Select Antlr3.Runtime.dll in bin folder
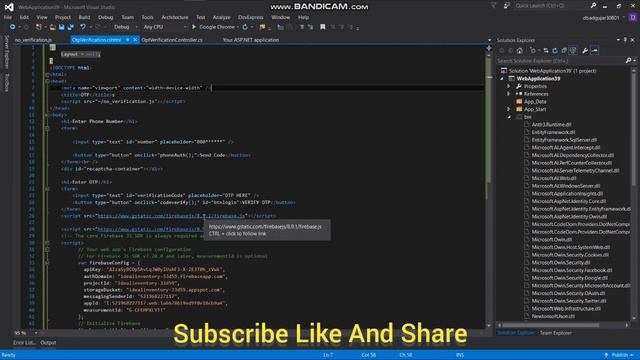 (x=551, y=124)
